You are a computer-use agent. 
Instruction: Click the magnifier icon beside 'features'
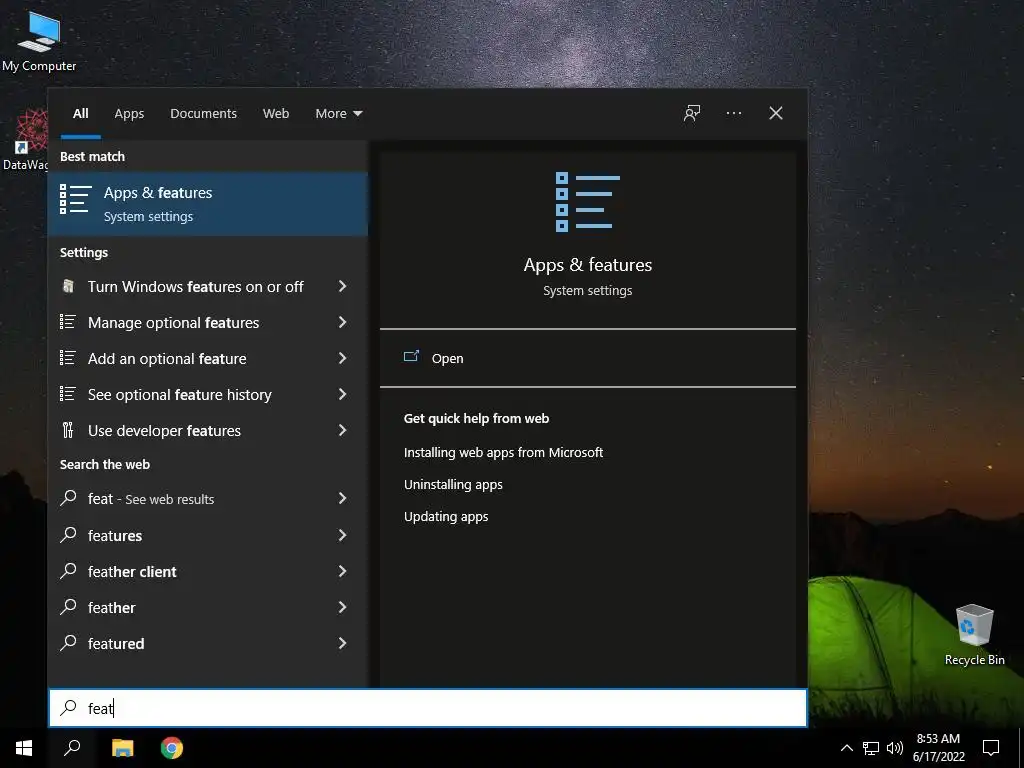click(x=68, y=534)
